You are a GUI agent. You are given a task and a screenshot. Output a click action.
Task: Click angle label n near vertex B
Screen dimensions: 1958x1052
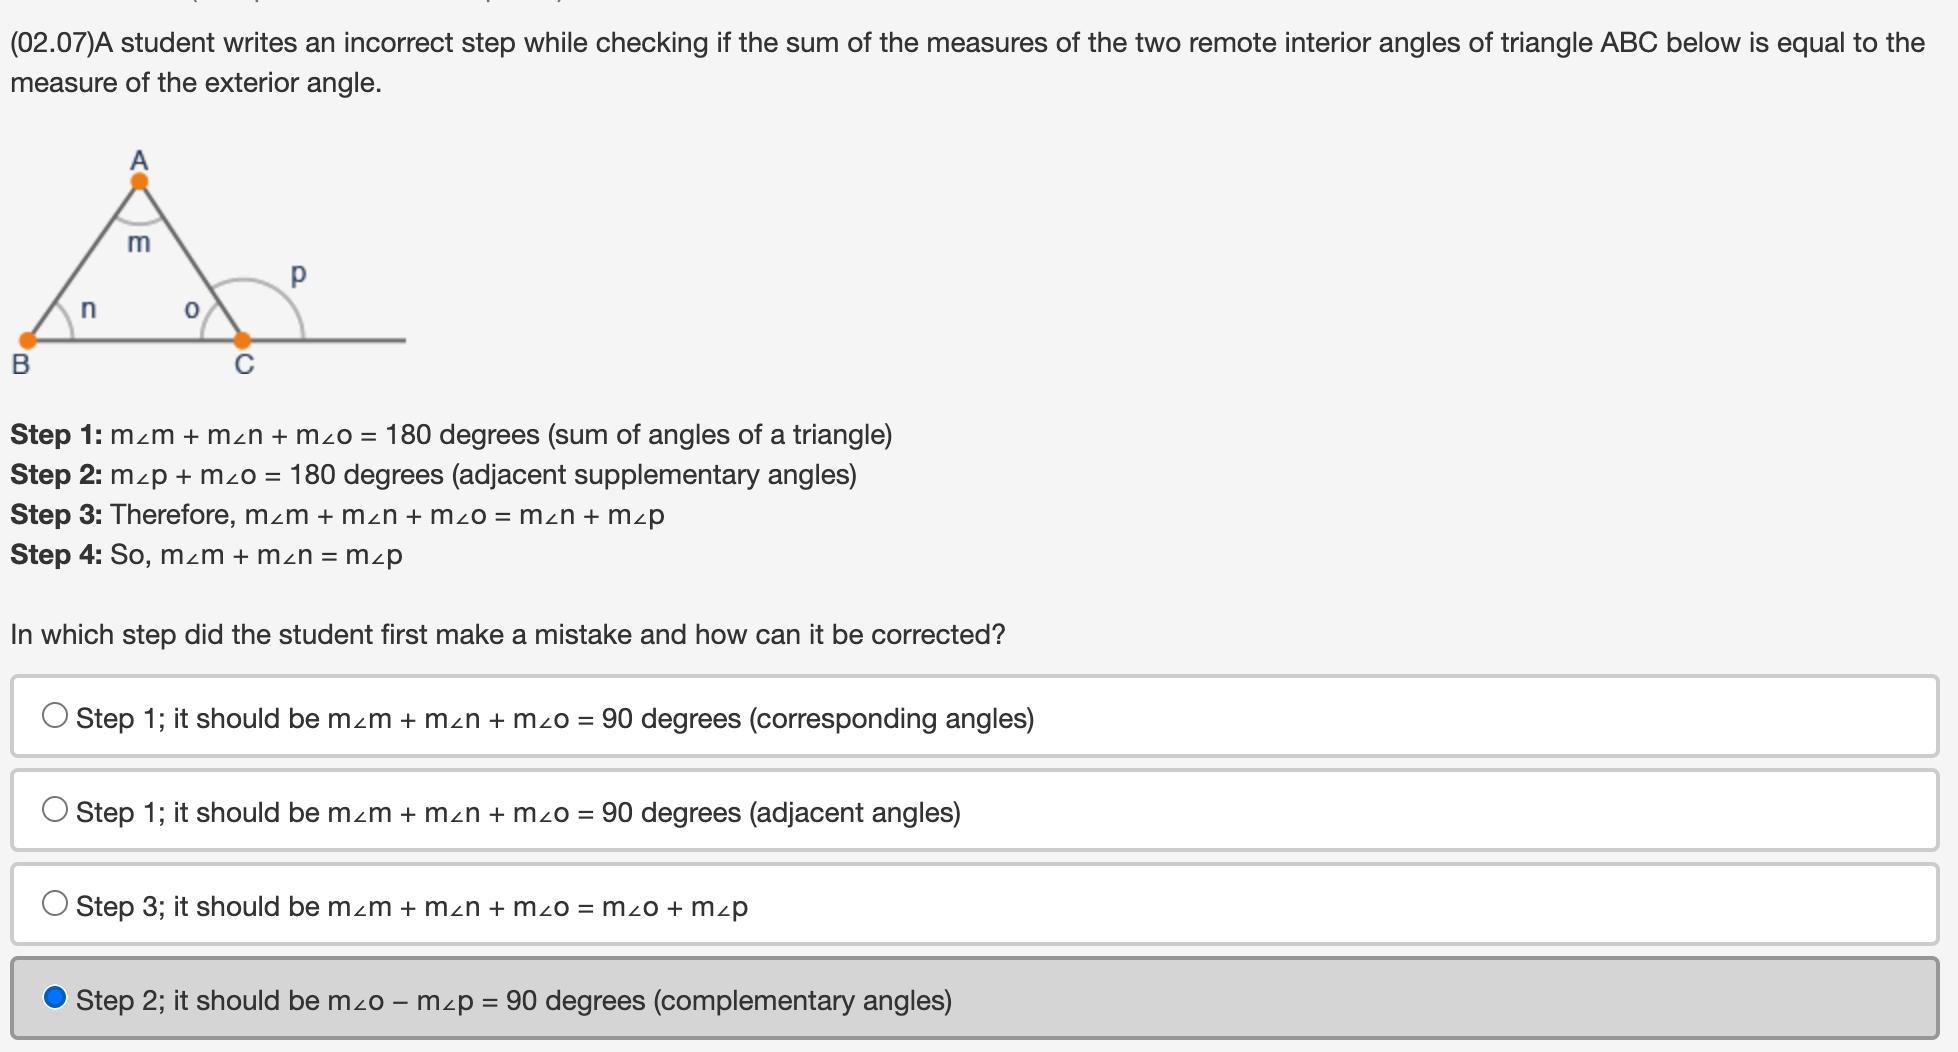pos(88,309)
